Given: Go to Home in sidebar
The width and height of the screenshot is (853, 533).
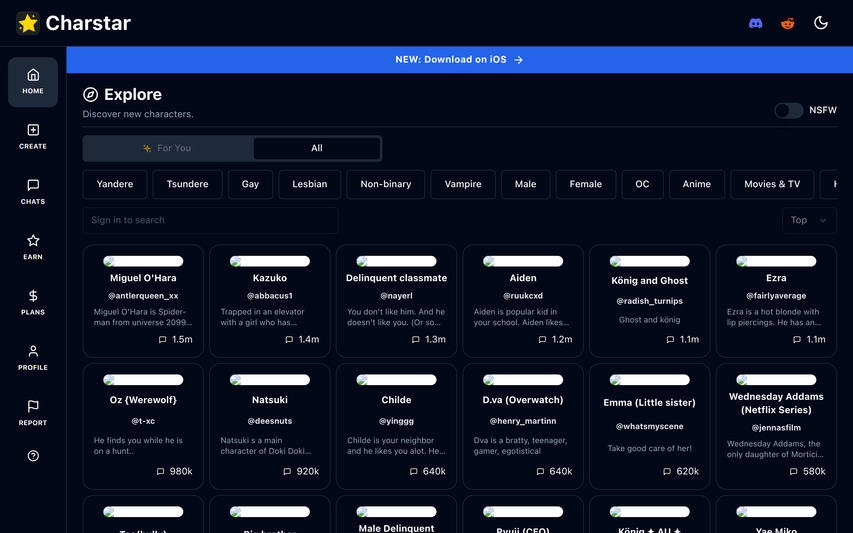Looking at the screenshot, I should pos(33,82).
